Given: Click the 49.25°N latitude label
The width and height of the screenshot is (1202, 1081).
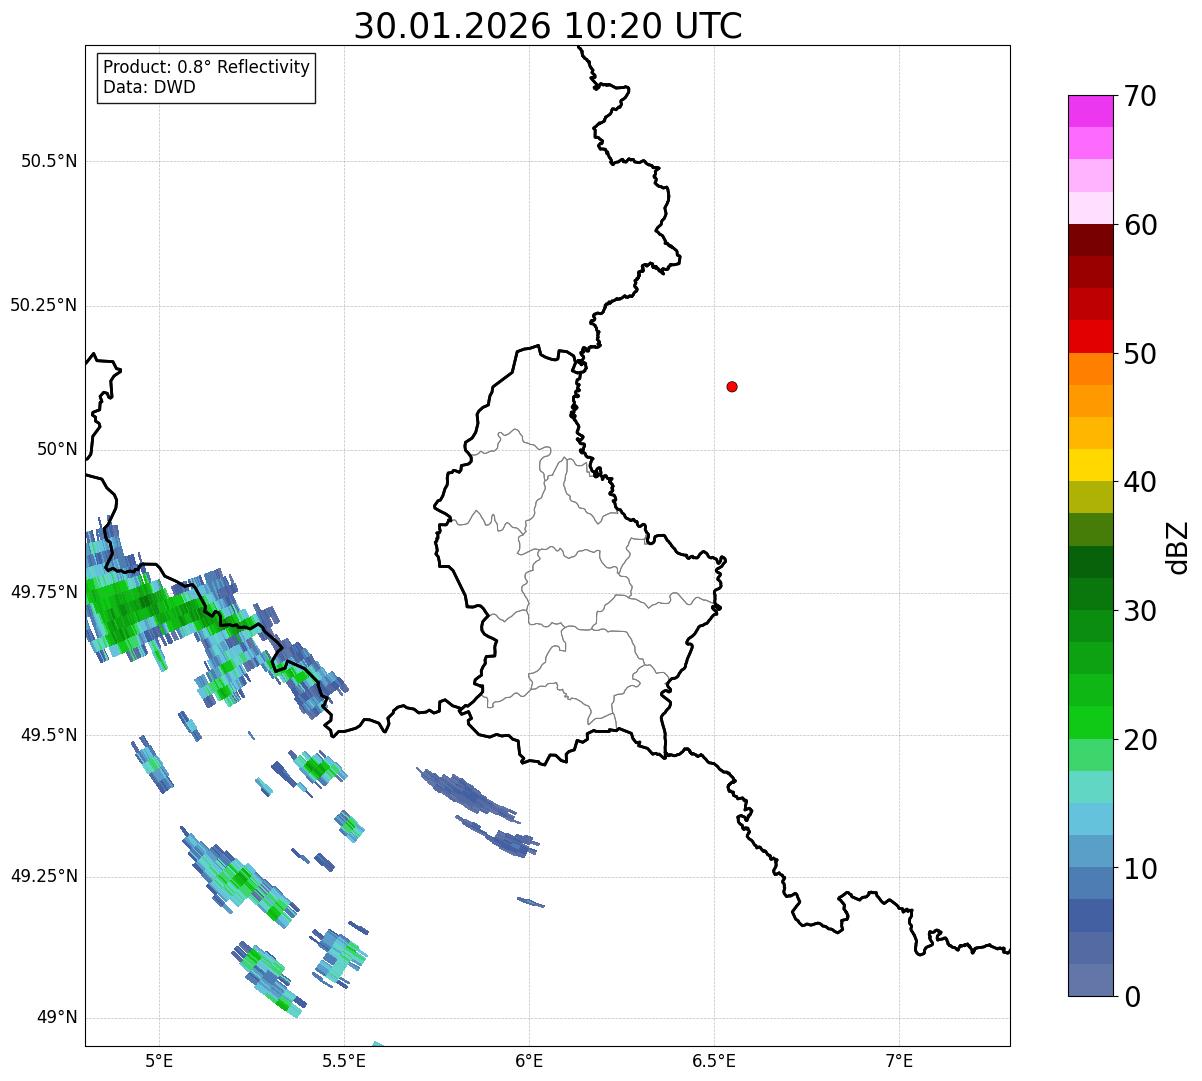Looking at the screenshot, I should coord(44,876).
